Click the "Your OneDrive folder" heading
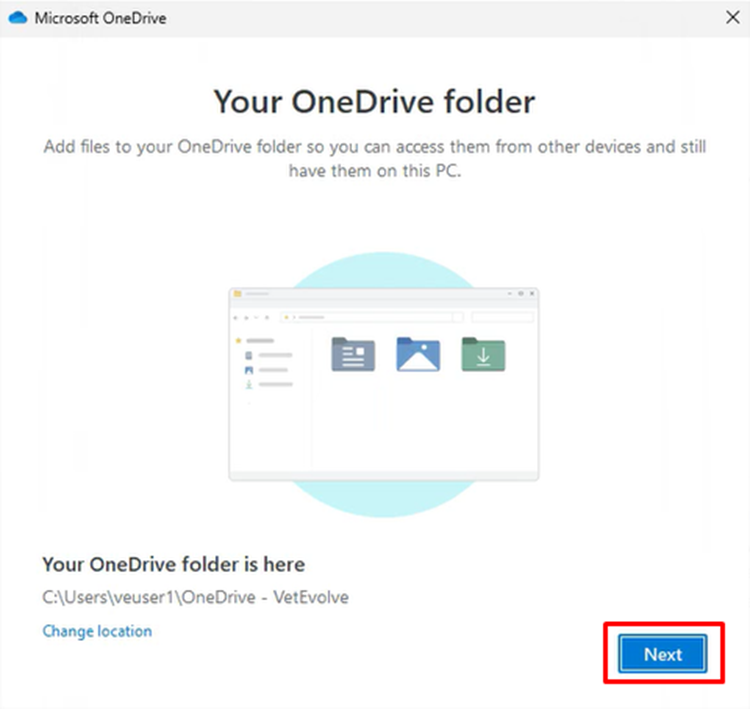The height and width of the screenshot is (709, 750). point(374,101)
